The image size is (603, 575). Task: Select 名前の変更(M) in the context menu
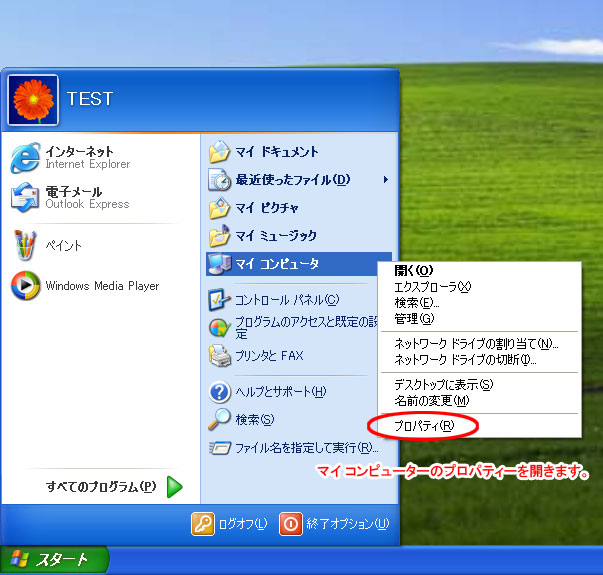(432, 401)
